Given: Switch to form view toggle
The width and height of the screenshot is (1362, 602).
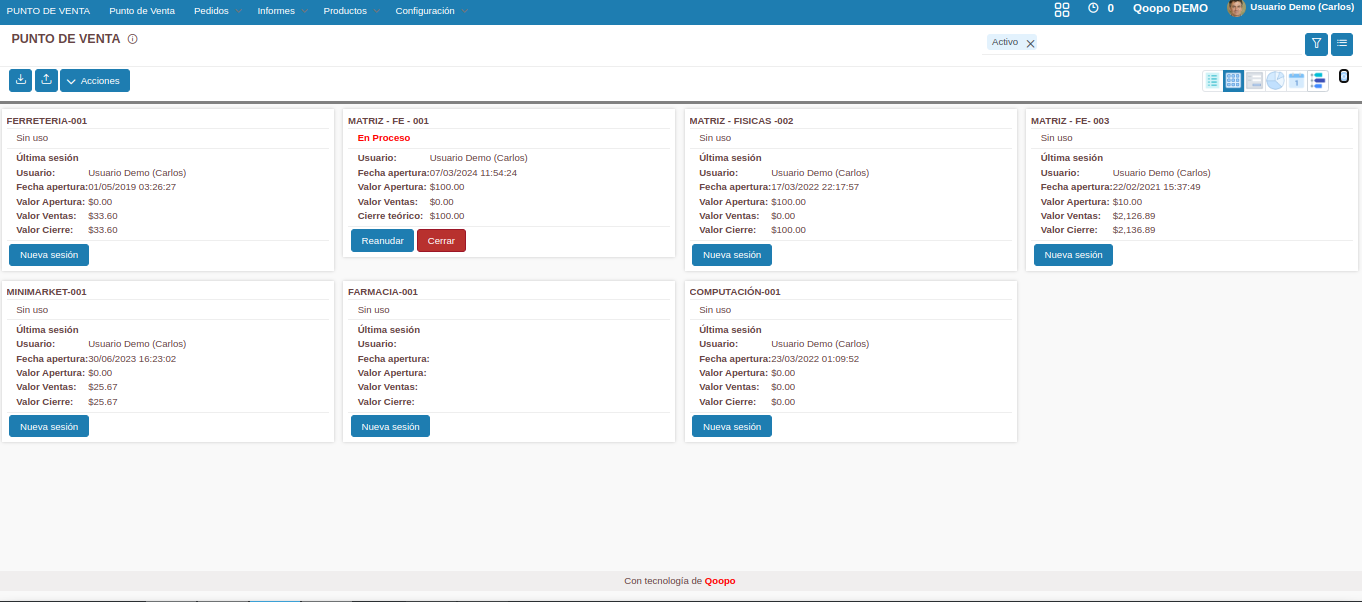Looking at the screenshot, I should (1254, 81).
